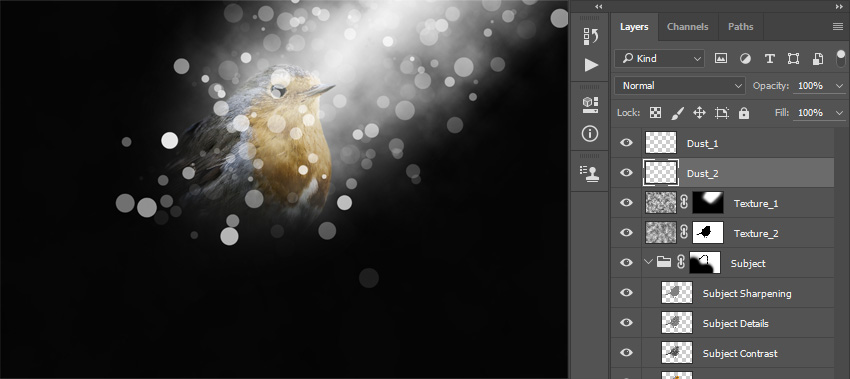The height and width of the screenshot is (379, 850).
Task: Open the 3D panel icon
Action: tap(591, 105)
